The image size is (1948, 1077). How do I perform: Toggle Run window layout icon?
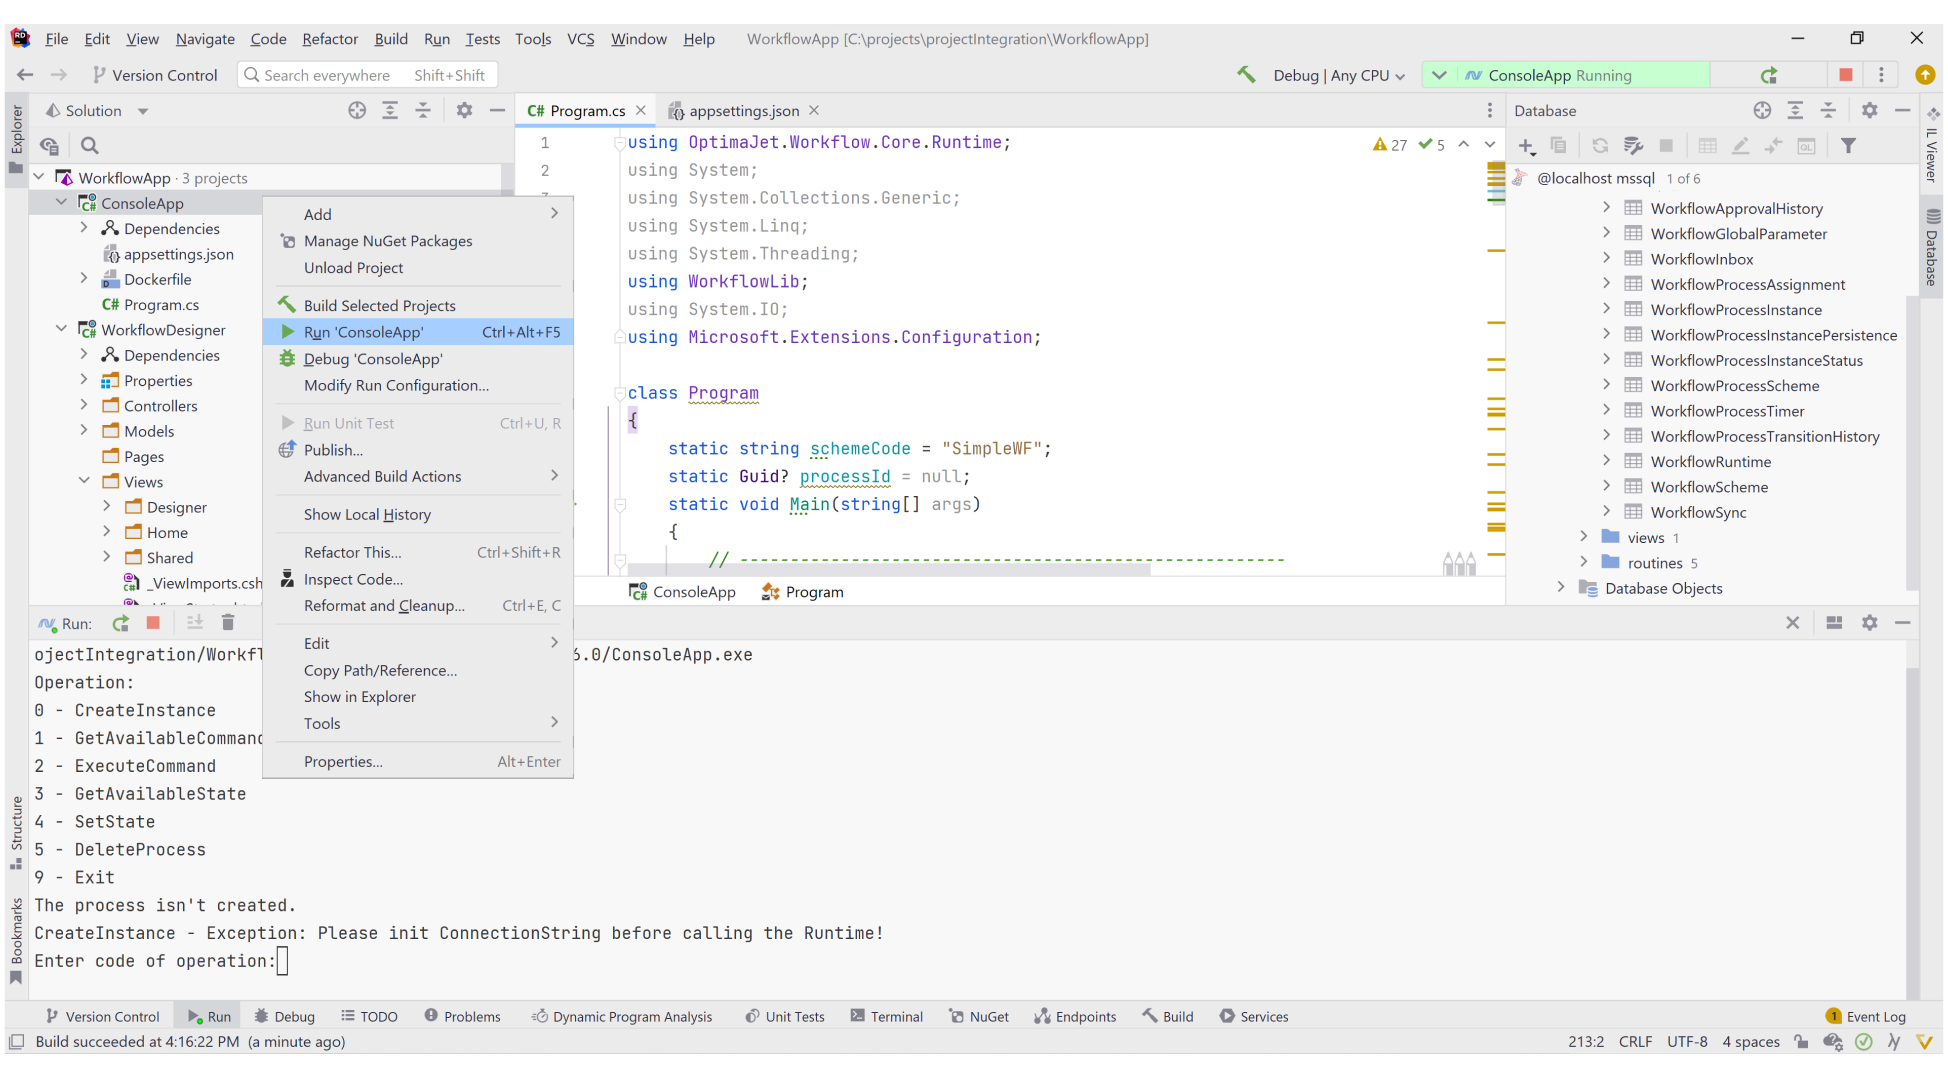coord(1834,623)
